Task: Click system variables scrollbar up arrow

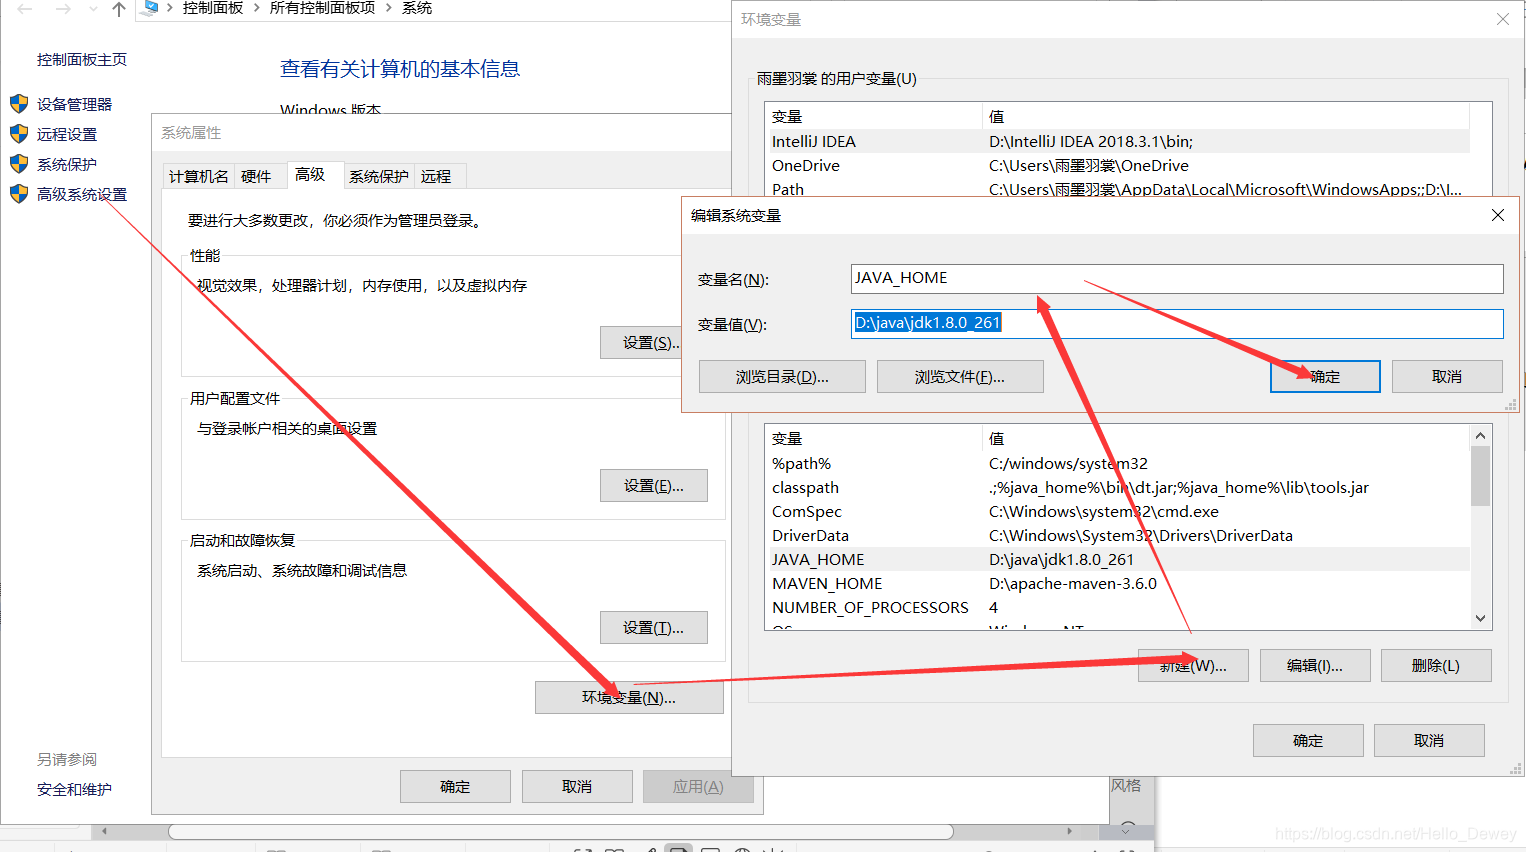Action: tap(1481, 435)
